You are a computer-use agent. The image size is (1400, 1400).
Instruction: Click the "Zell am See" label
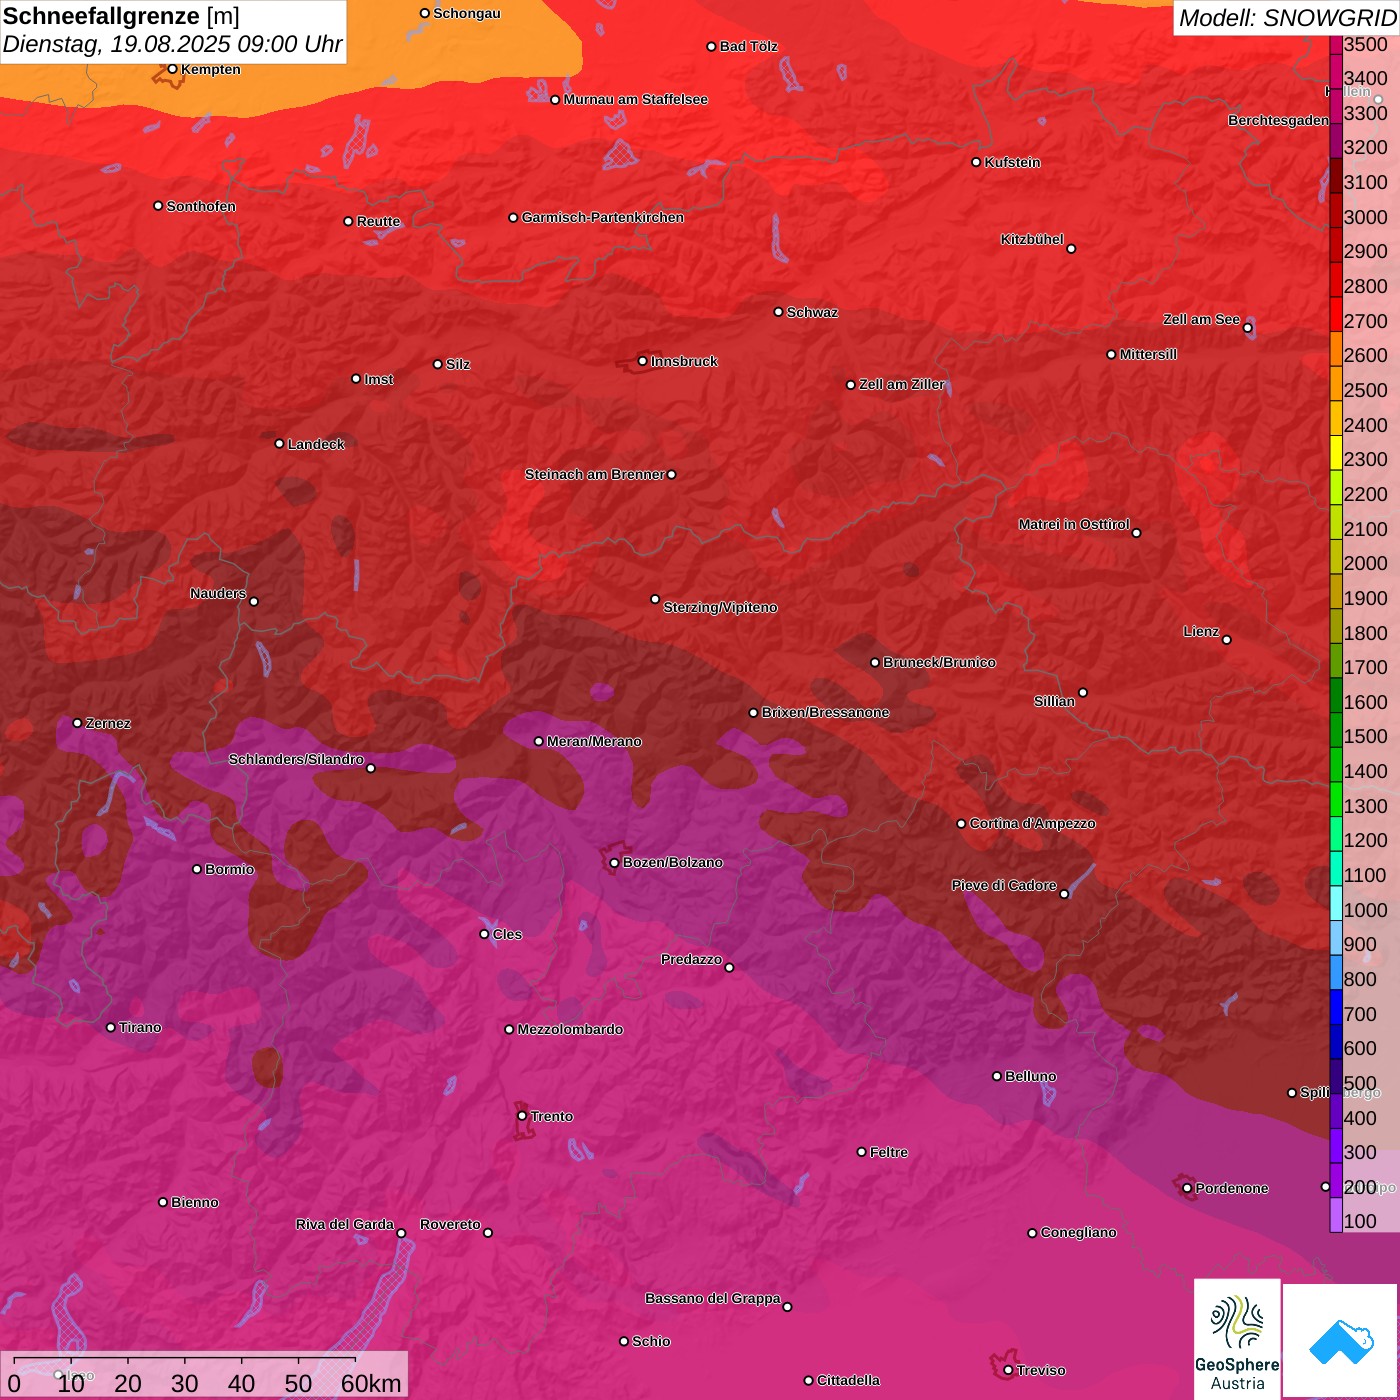click(x=1201, y=319)
